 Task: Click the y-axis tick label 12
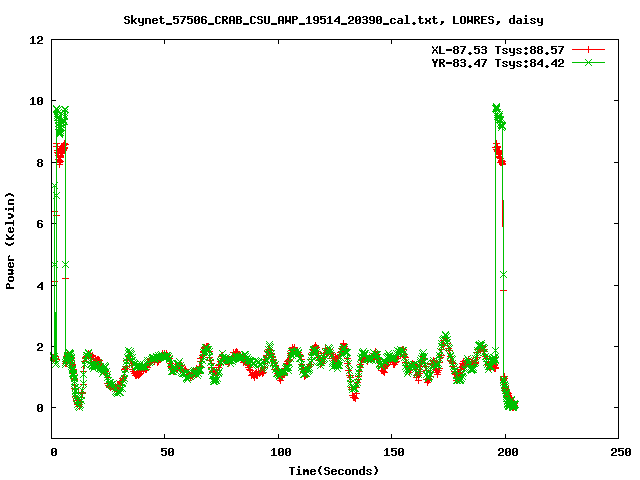click(x=36, y=40)
